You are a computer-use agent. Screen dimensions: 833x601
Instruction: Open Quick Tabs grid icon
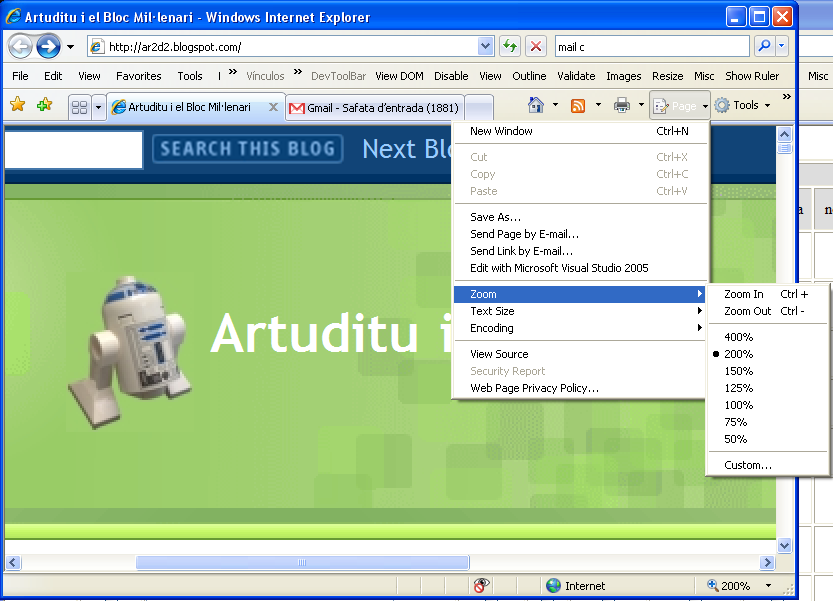point(80,107)
